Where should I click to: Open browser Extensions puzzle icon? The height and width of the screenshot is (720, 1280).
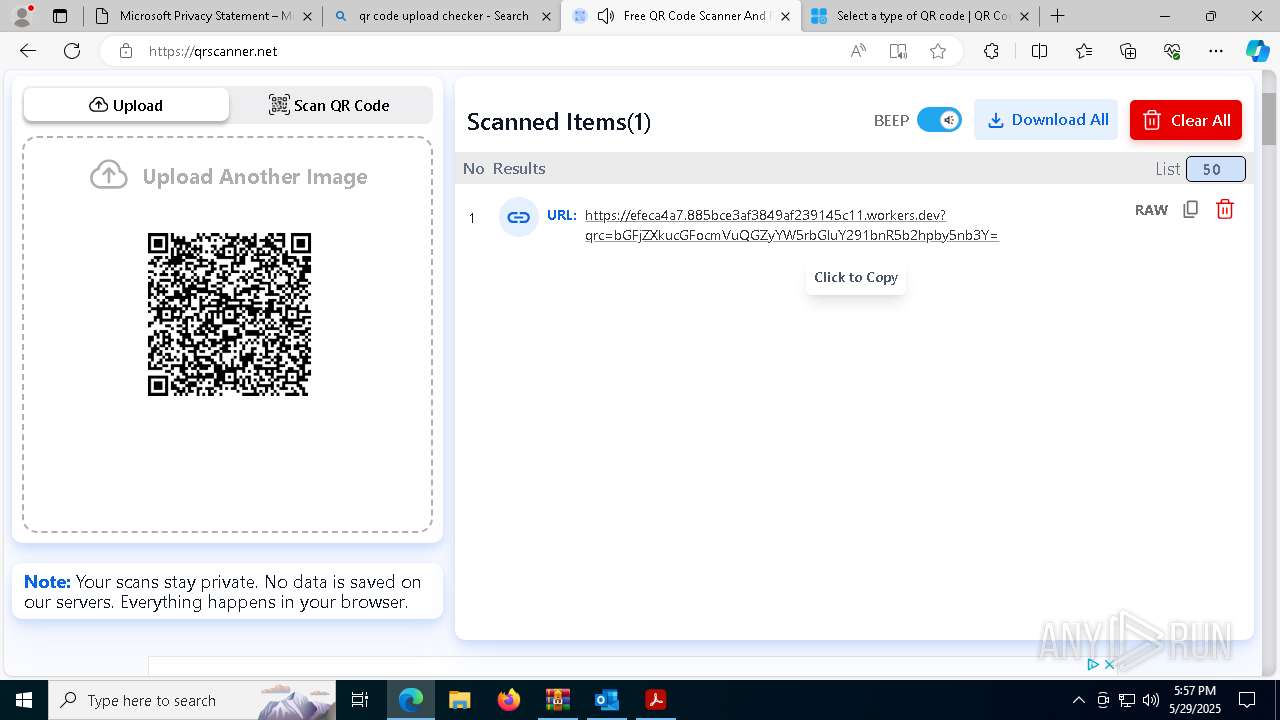click(x=991, y=51)
